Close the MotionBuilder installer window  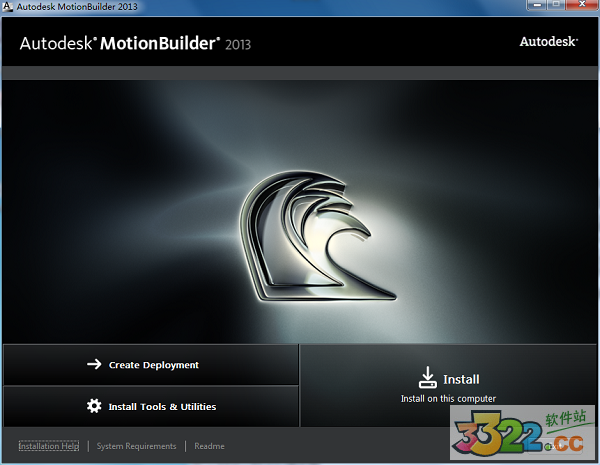582,5
